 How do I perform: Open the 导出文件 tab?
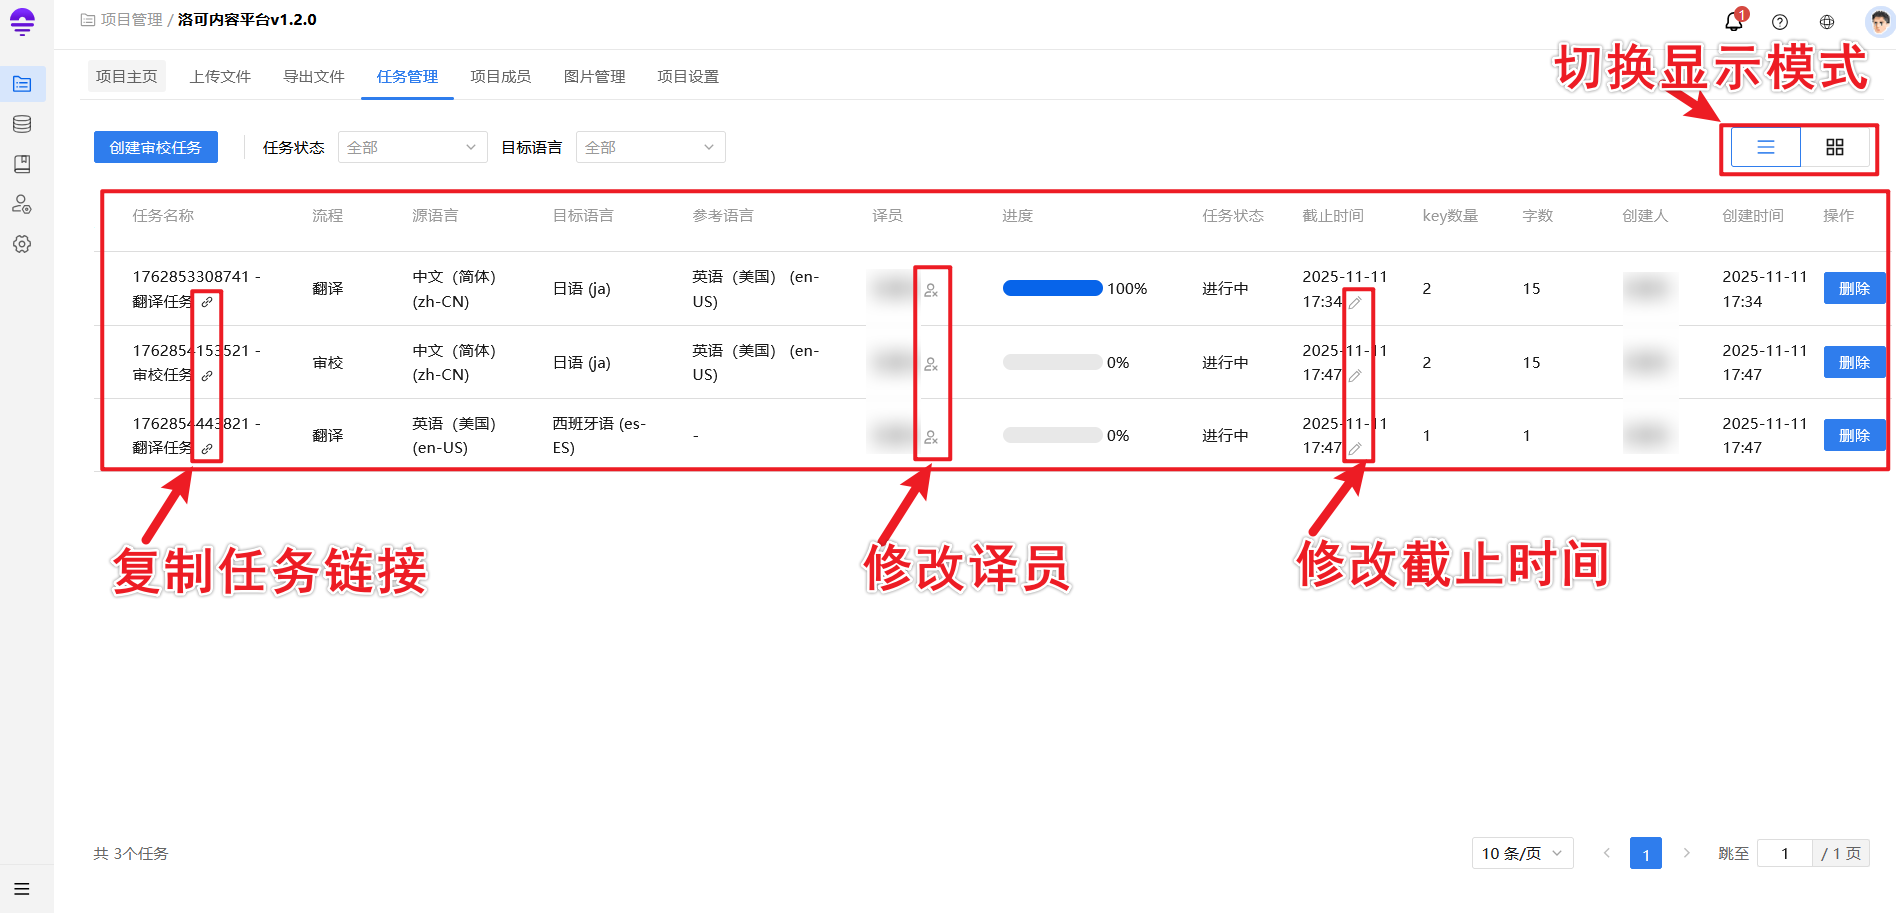(313, 77)
